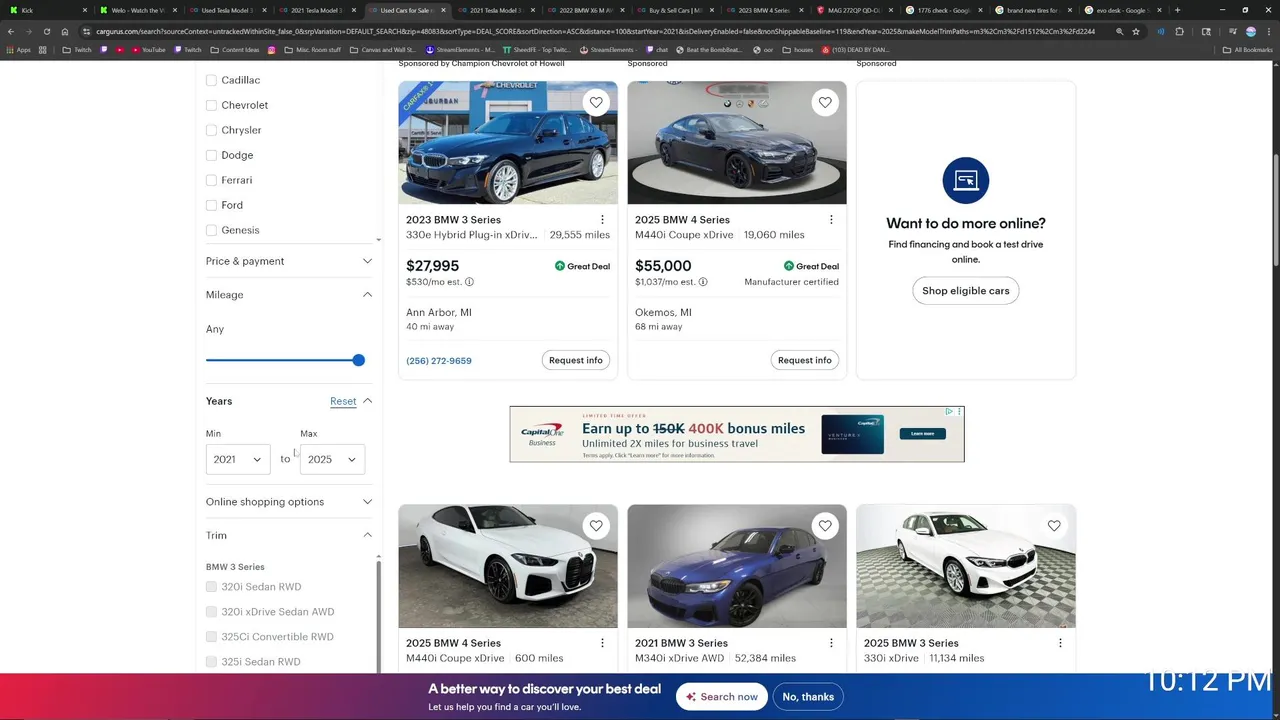The width and height of the screenshot is (1280, 720).
Task: Expand the Price & payment filter
Action: [x=289, y=261]
